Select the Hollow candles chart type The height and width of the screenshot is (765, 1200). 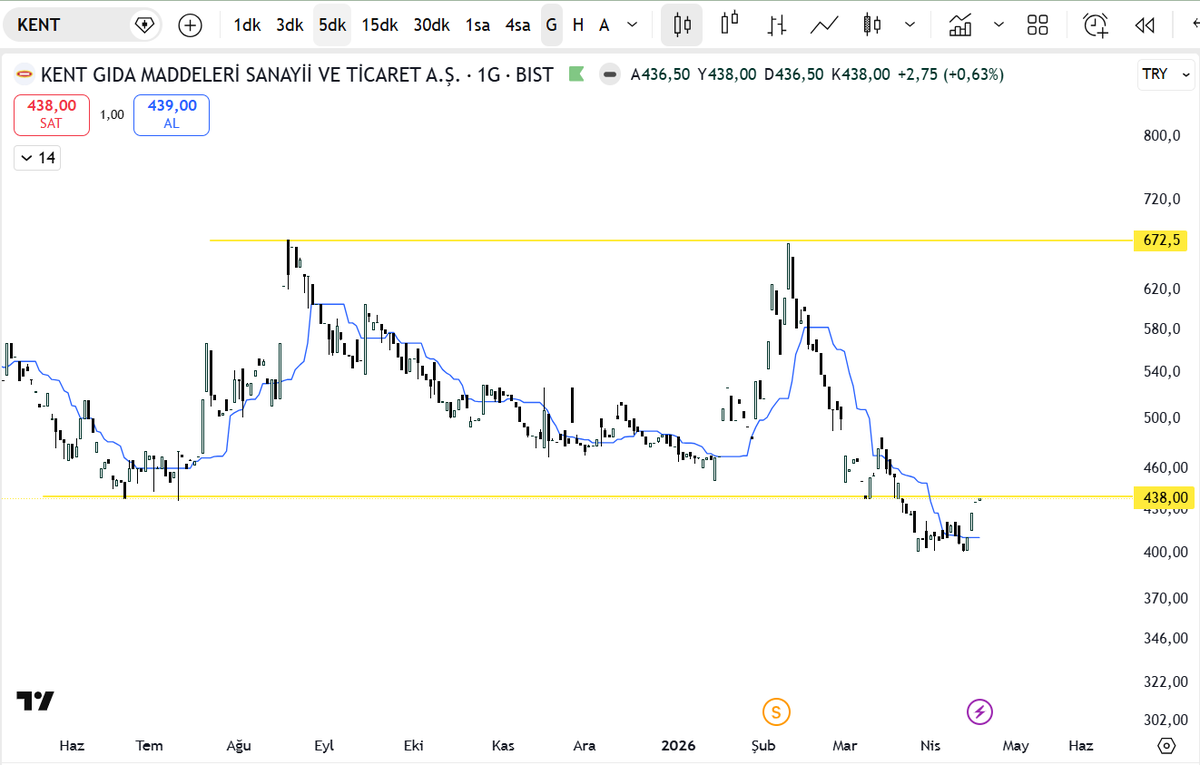point(731,25)
